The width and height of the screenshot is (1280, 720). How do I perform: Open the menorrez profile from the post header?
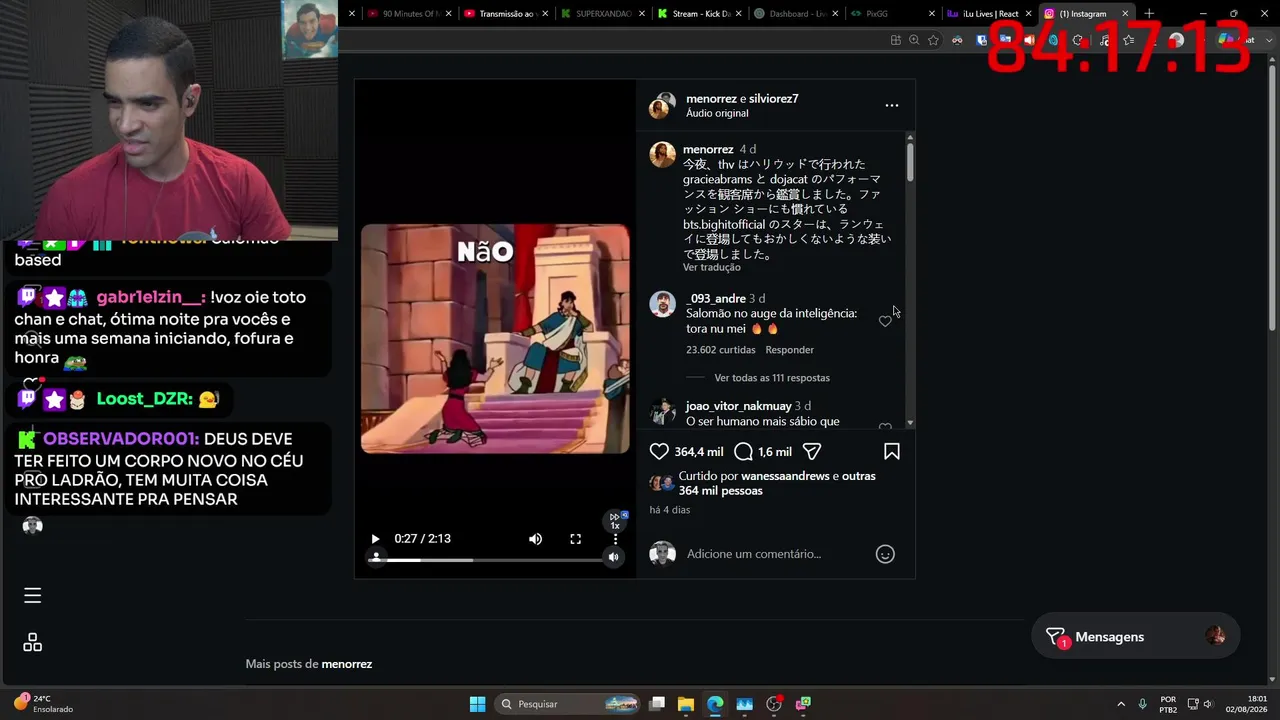click(711, 99)
